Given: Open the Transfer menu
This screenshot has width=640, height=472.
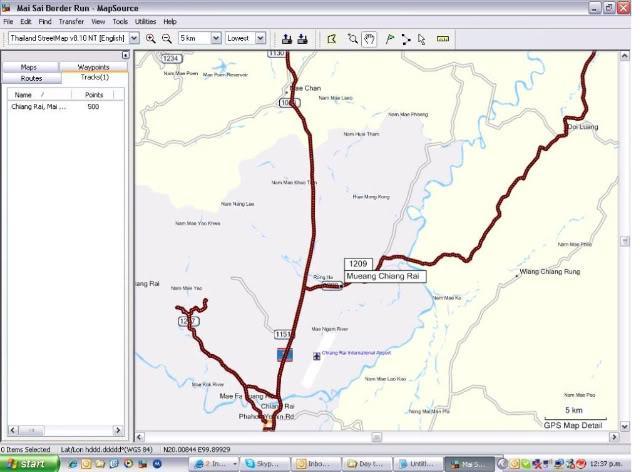Looking at the screenshot, I should (x=71, y=21).
